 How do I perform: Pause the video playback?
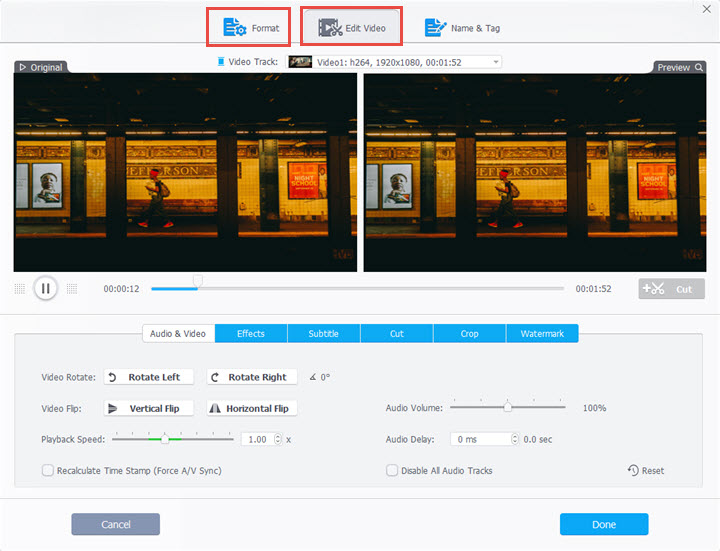click(45, 288)
